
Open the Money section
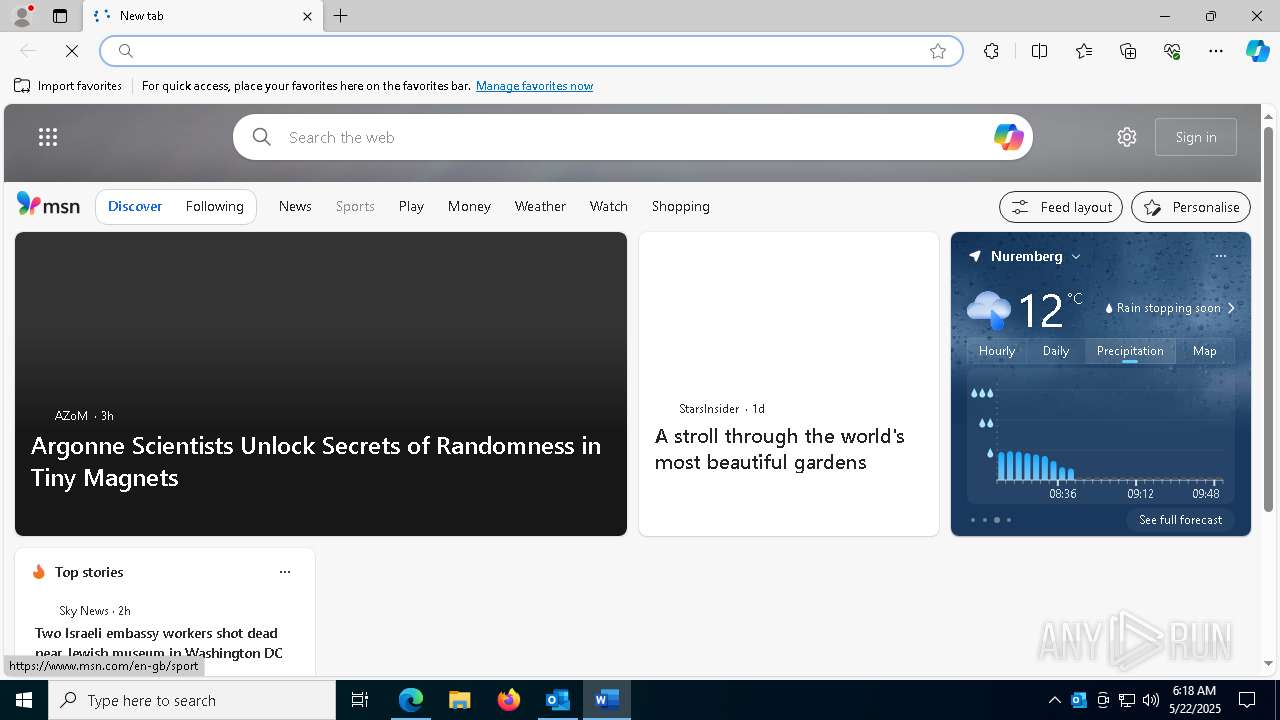click(x=469, y=206)
